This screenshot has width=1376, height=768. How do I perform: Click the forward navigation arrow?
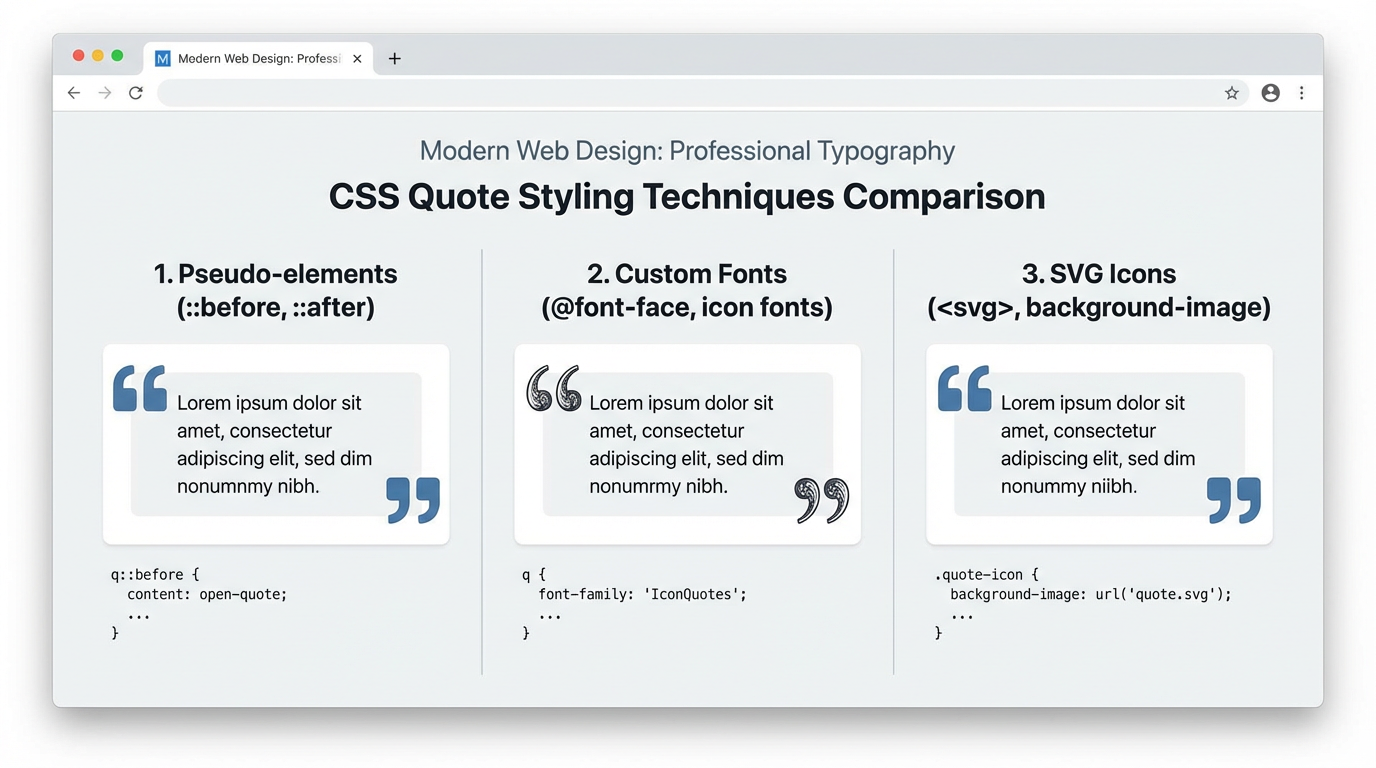tap(104, 92)
